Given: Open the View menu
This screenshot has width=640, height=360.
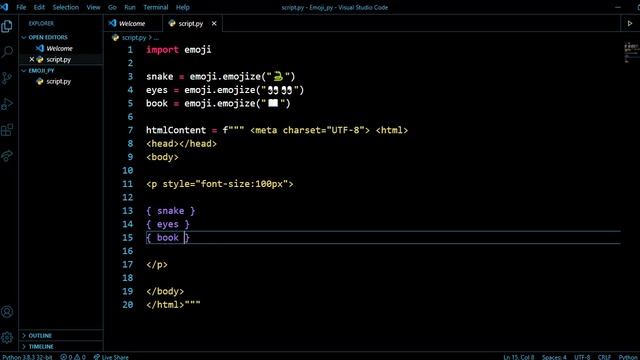Looking at the screenshot, I should click(x=93, y=7).
